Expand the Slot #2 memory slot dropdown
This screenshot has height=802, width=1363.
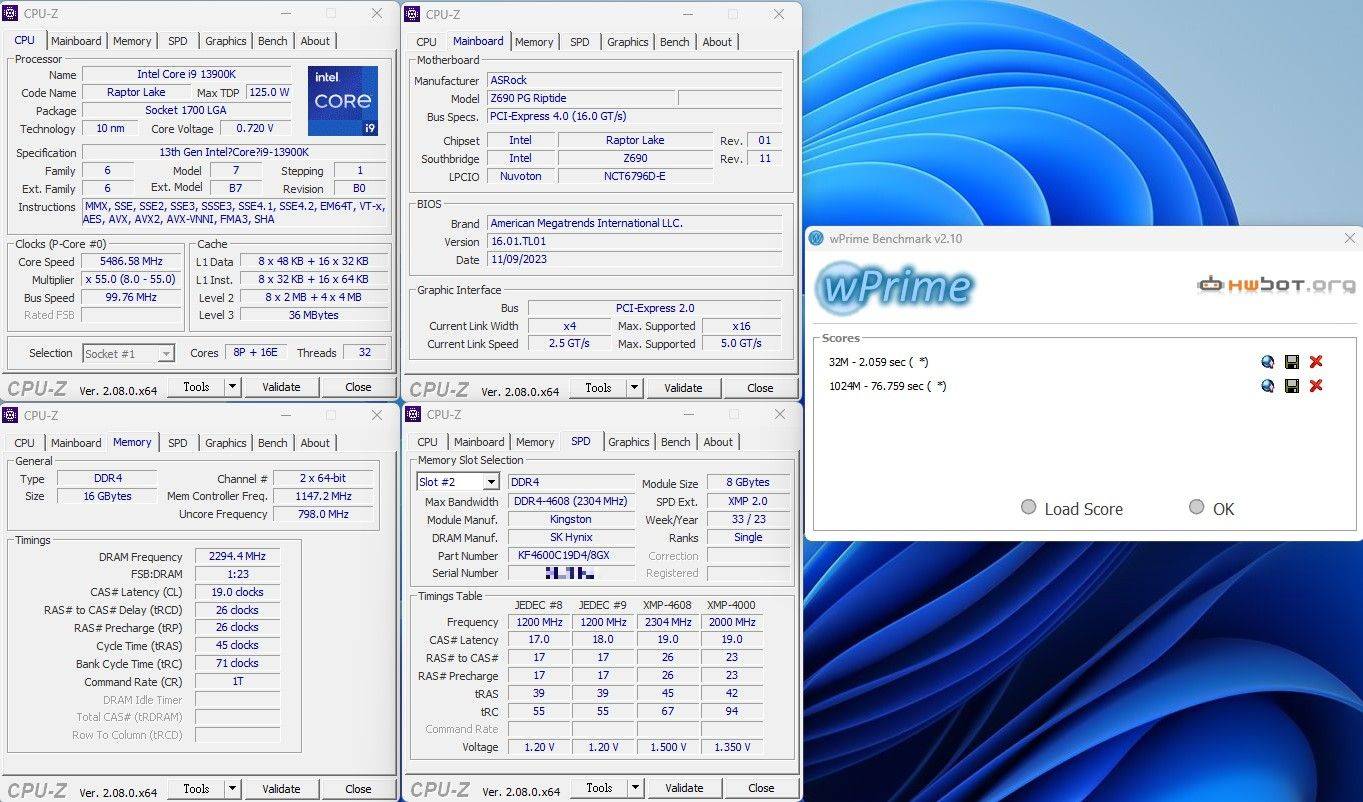pos(491,482)
